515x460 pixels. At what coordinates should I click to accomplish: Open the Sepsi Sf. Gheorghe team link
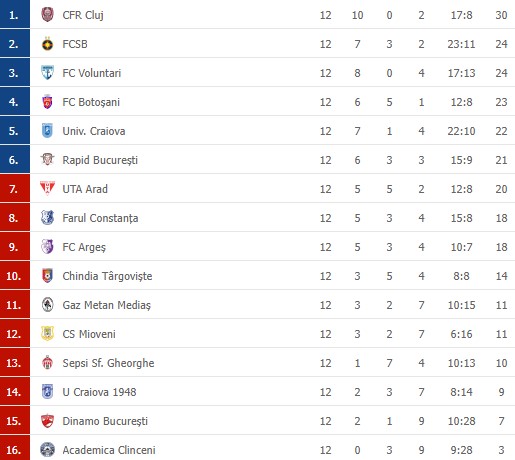(x=108, y=363)
